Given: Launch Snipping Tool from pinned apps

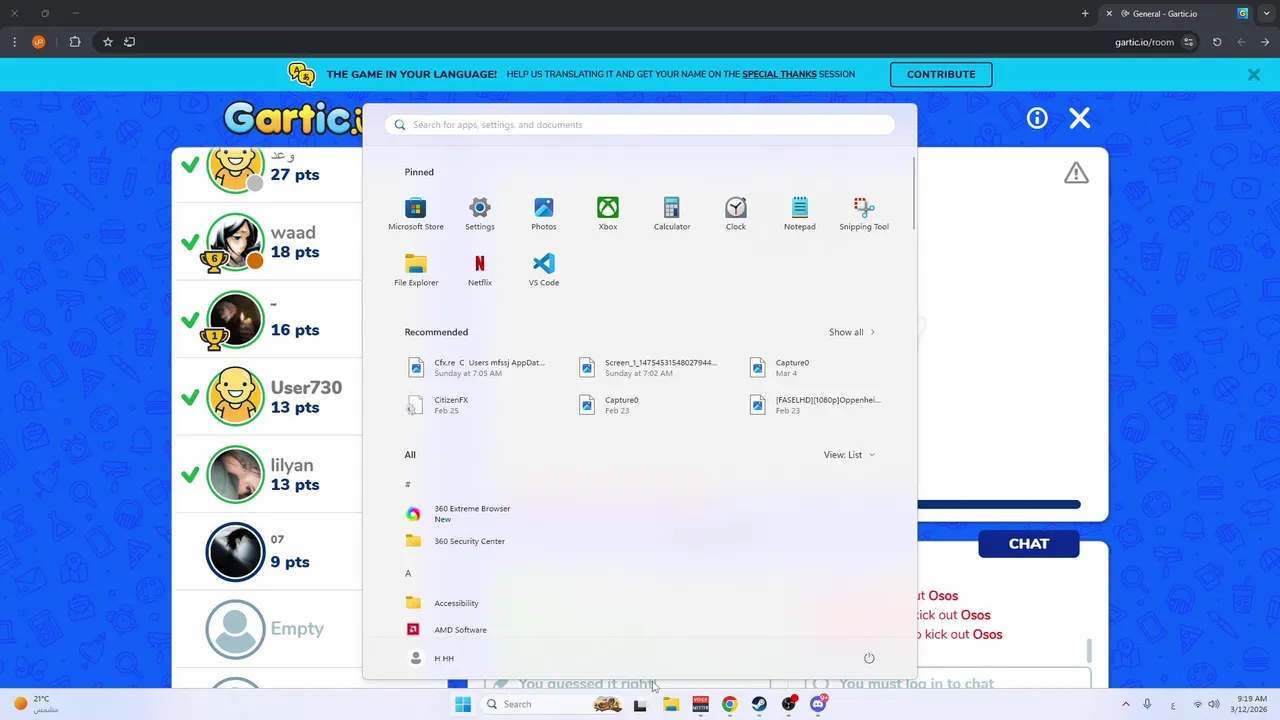Looking at the screenshot, I should tap(864, 214).
